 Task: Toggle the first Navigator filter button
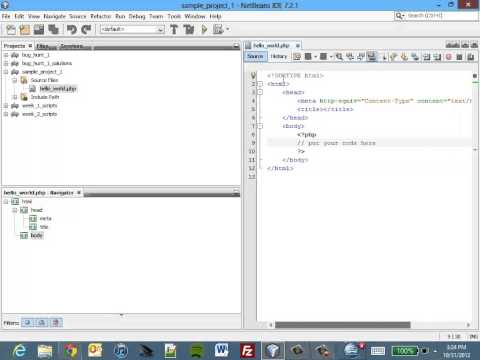coord(28,323)
